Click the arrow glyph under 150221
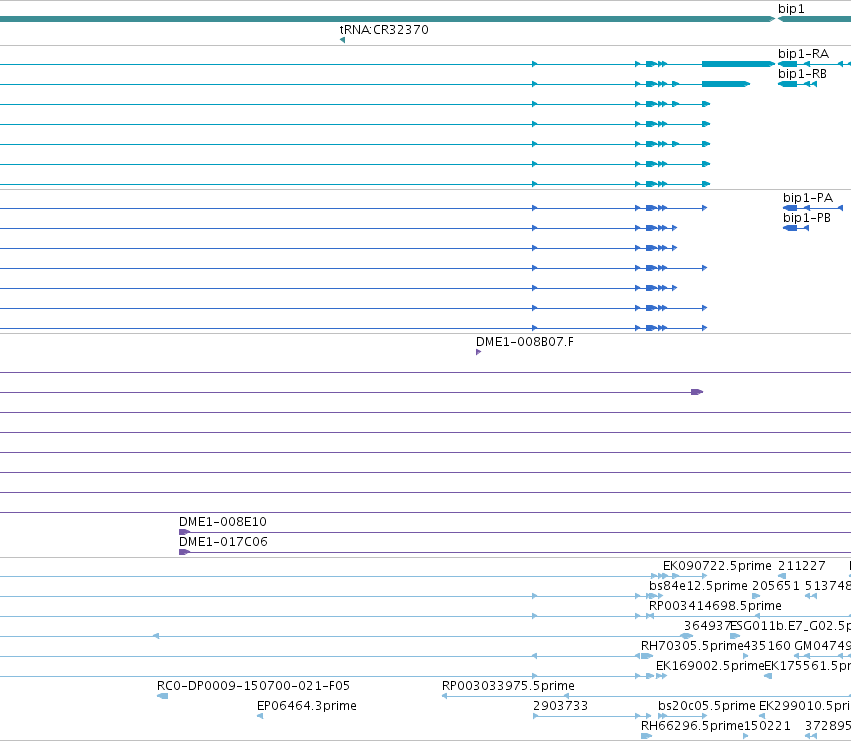Image resolution: width=851 pixels, height=741 pixels. coord(746,736)
